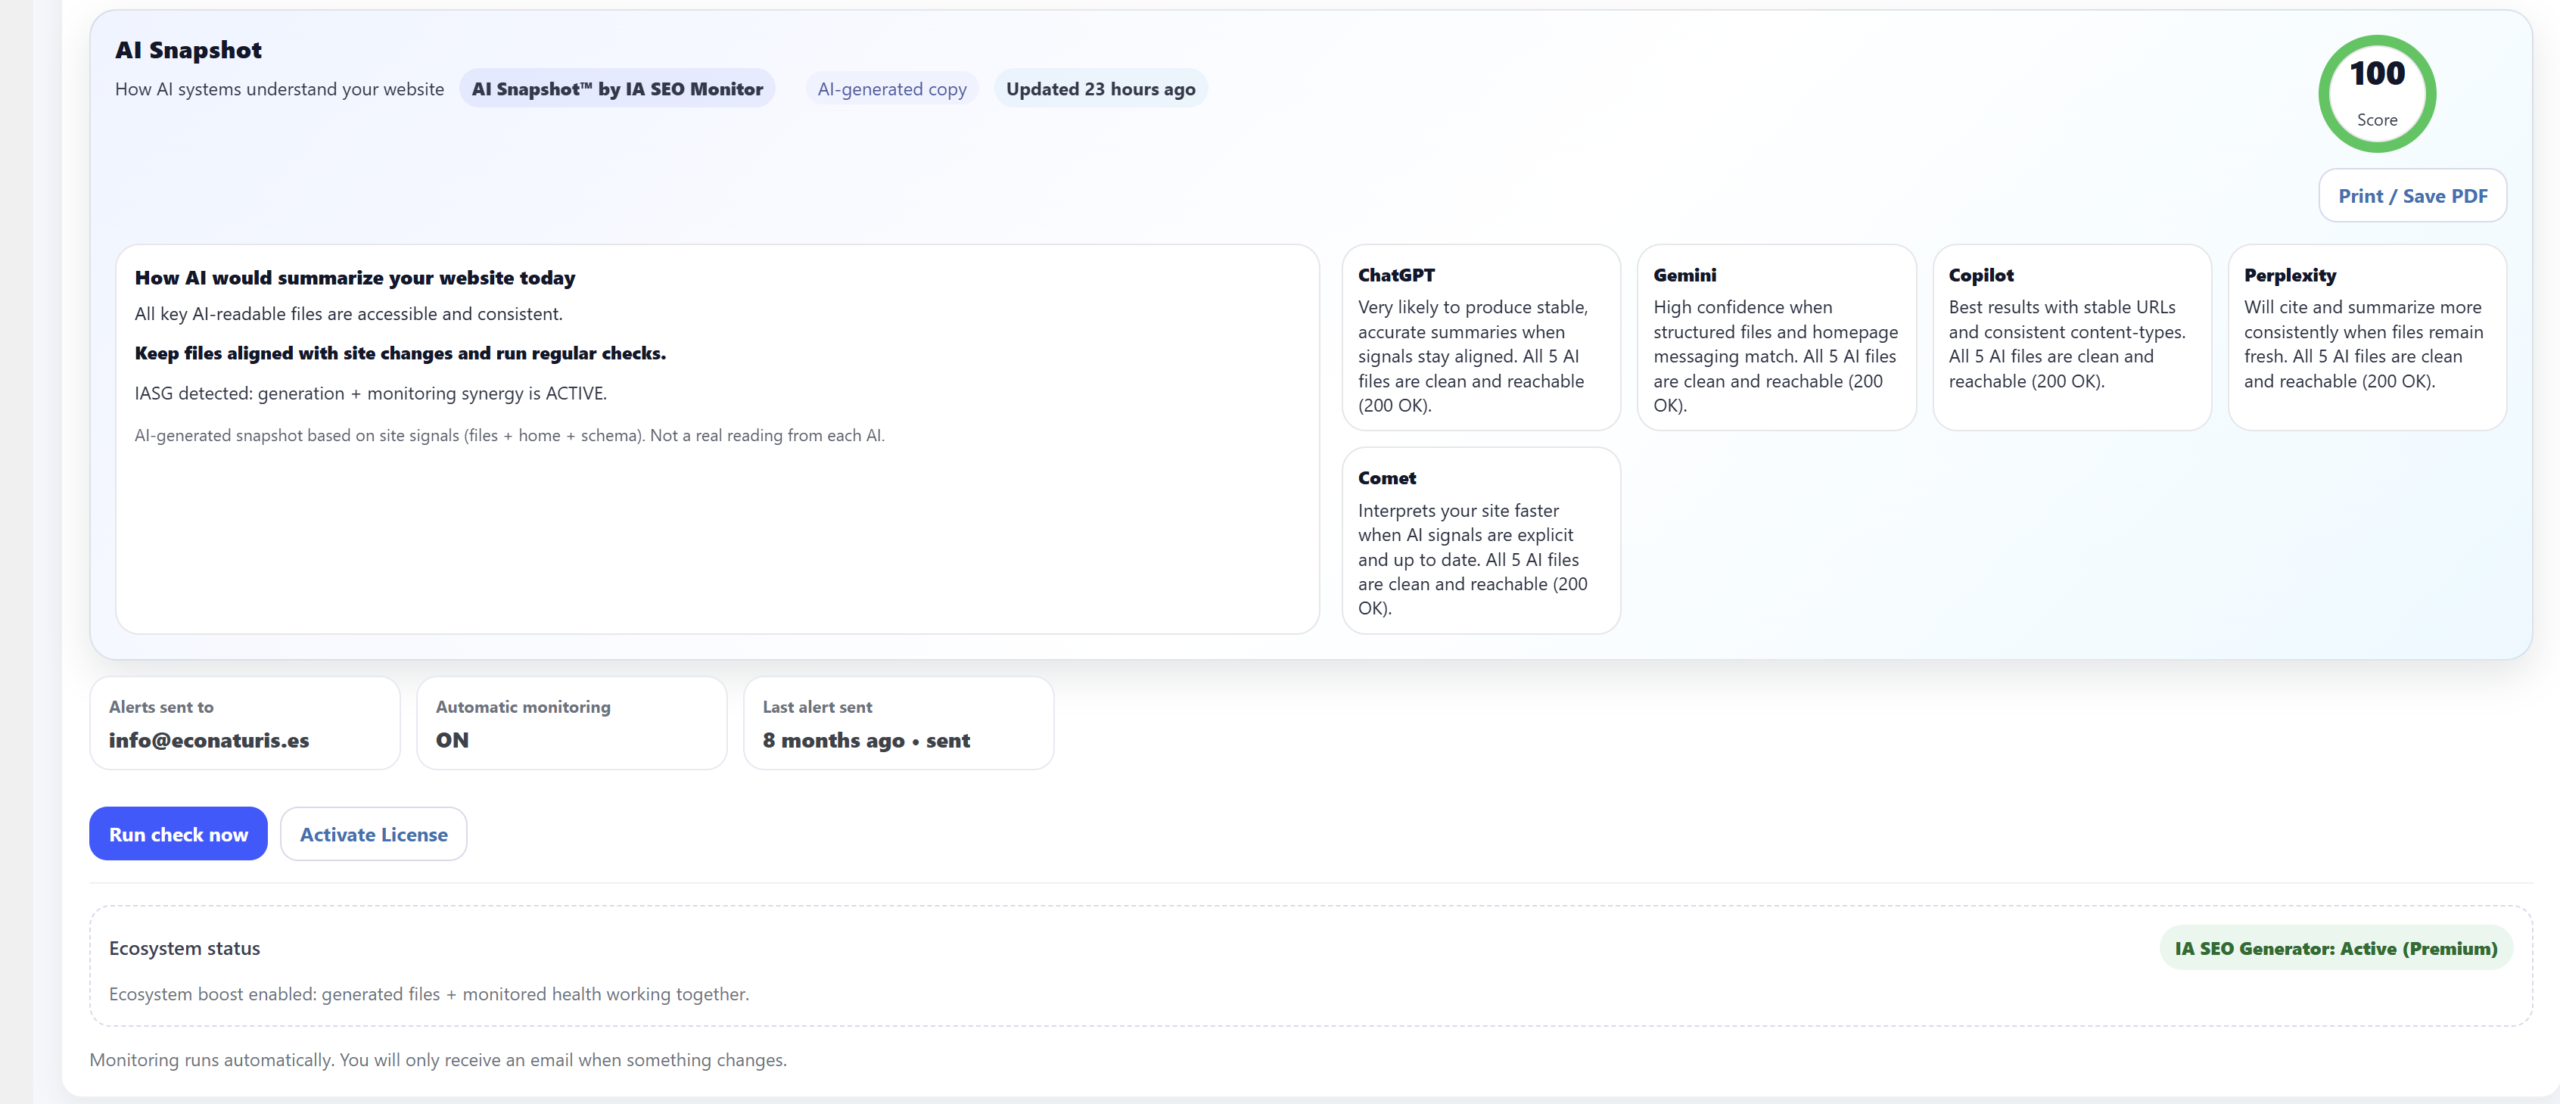Click the Updated 23 hours ago badge

coord(1100,89)
